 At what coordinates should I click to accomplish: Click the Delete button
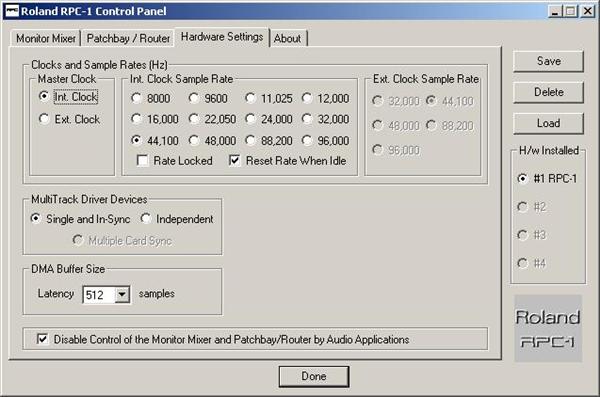click(548, 92)
